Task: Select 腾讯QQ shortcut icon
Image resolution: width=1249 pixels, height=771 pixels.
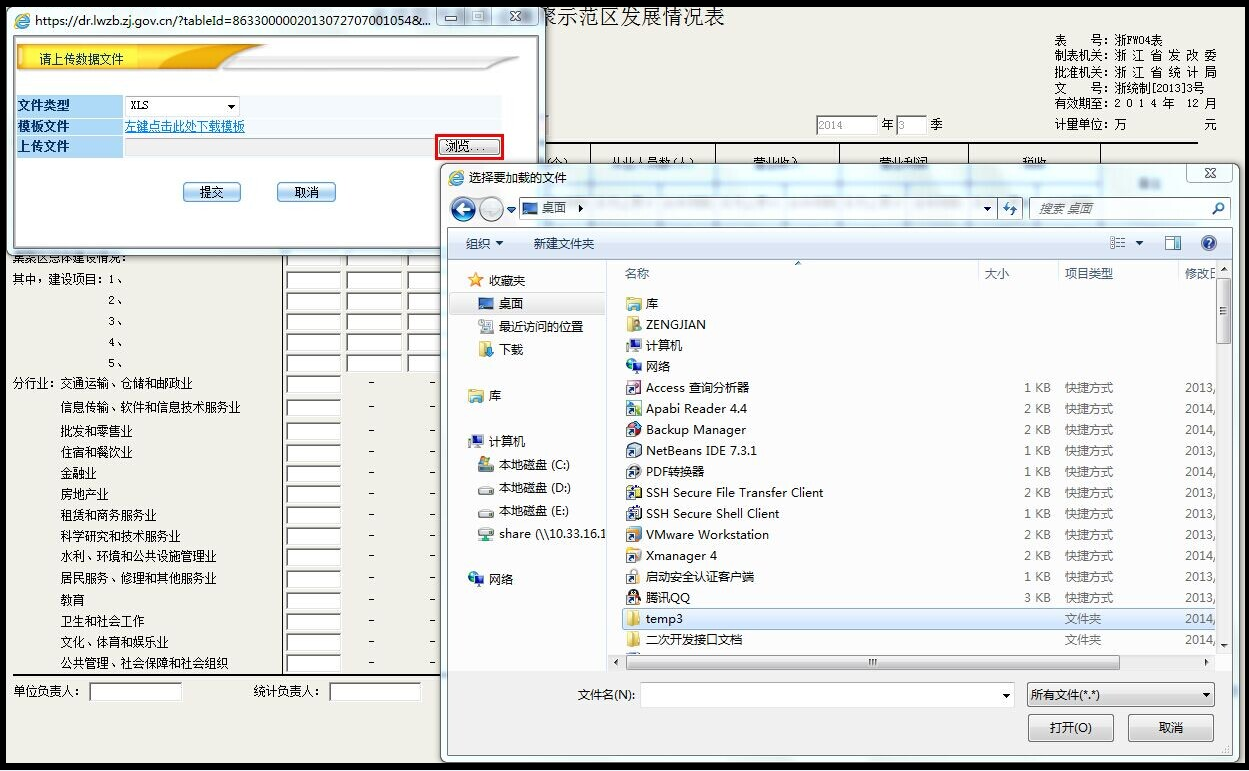Action: 633,597
